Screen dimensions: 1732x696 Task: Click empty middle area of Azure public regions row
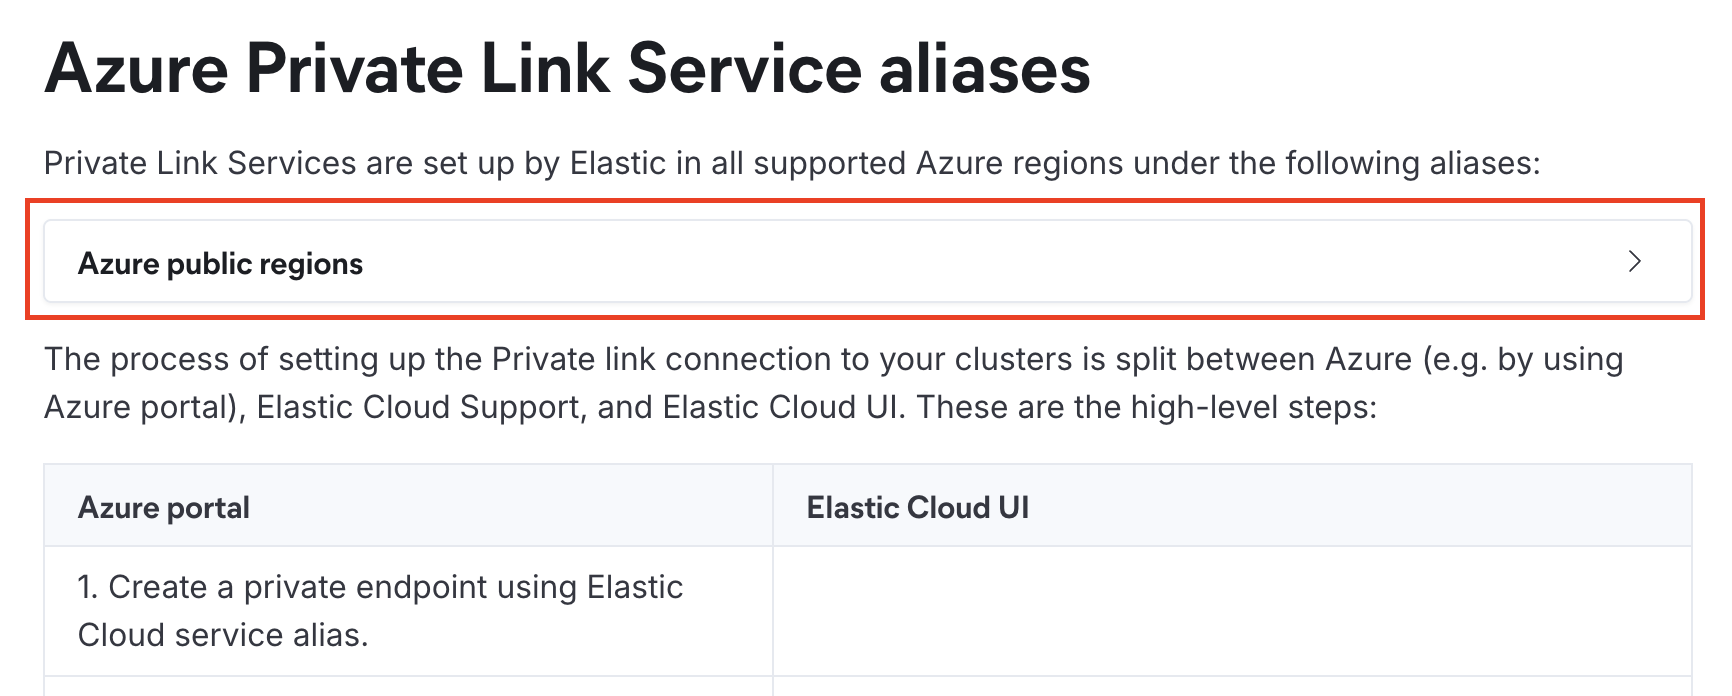900,262
